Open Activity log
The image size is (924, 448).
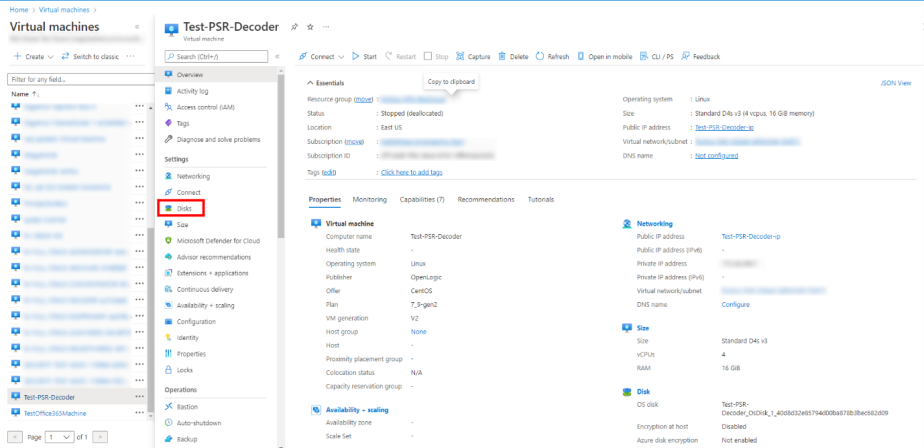(x=192, y=91)
